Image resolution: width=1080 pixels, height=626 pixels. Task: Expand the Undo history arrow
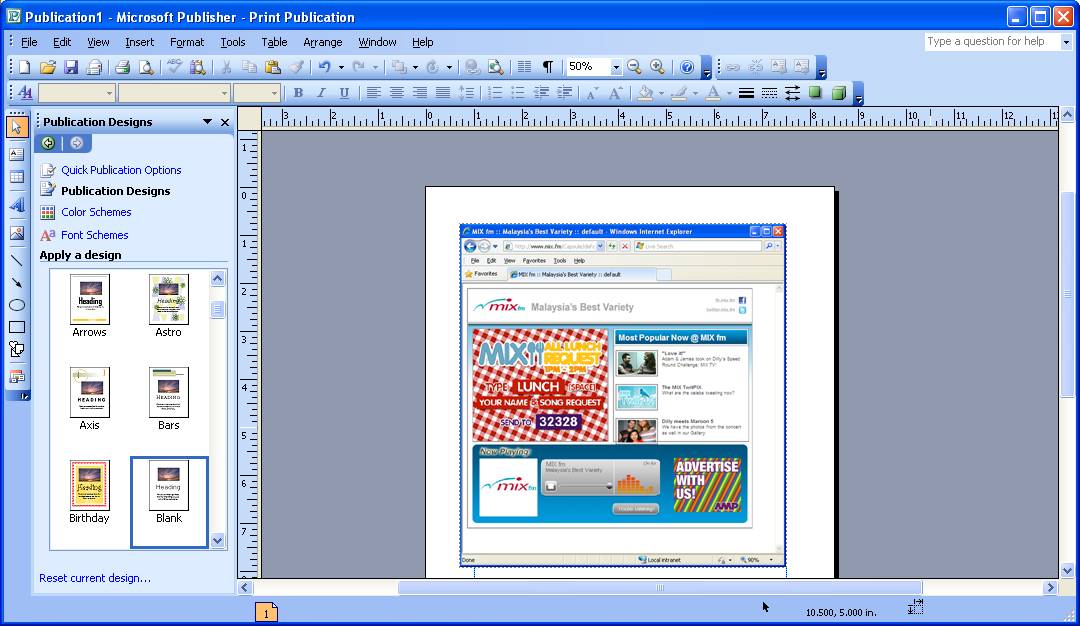[x=341, y=67]
